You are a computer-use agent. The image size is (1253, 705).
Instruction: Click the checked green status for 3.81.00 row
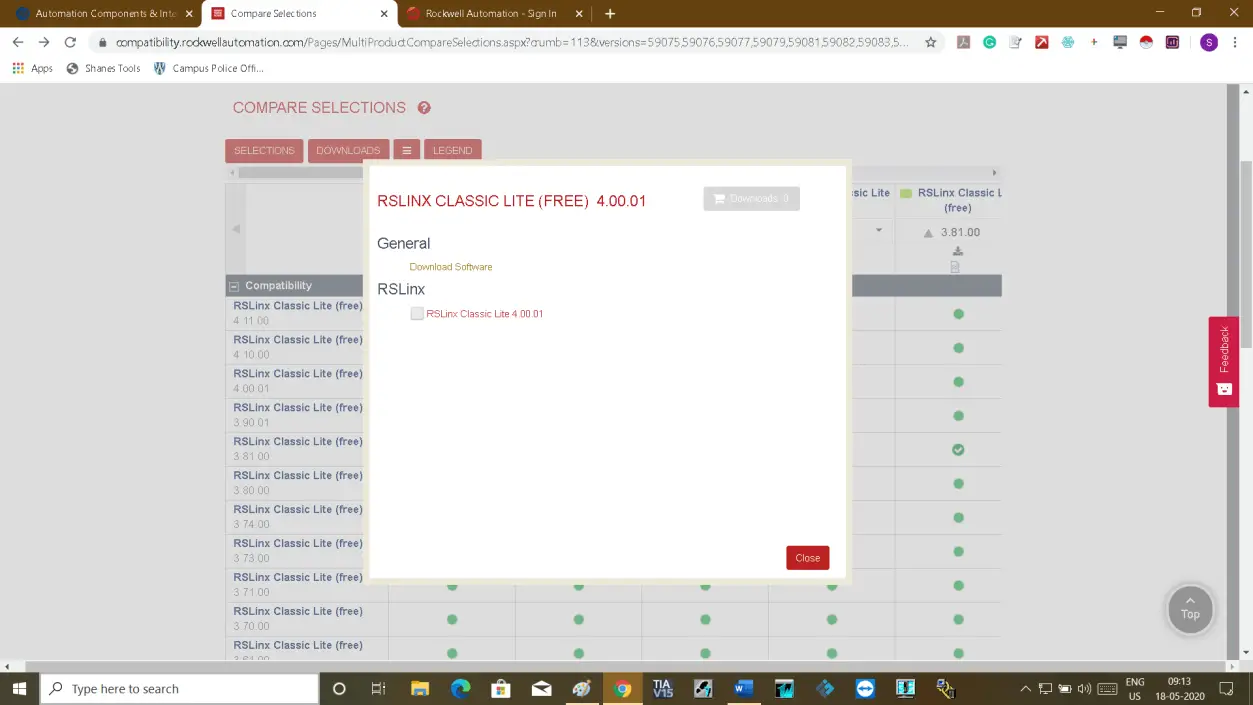pyautogui.click(x=958, y=450)
